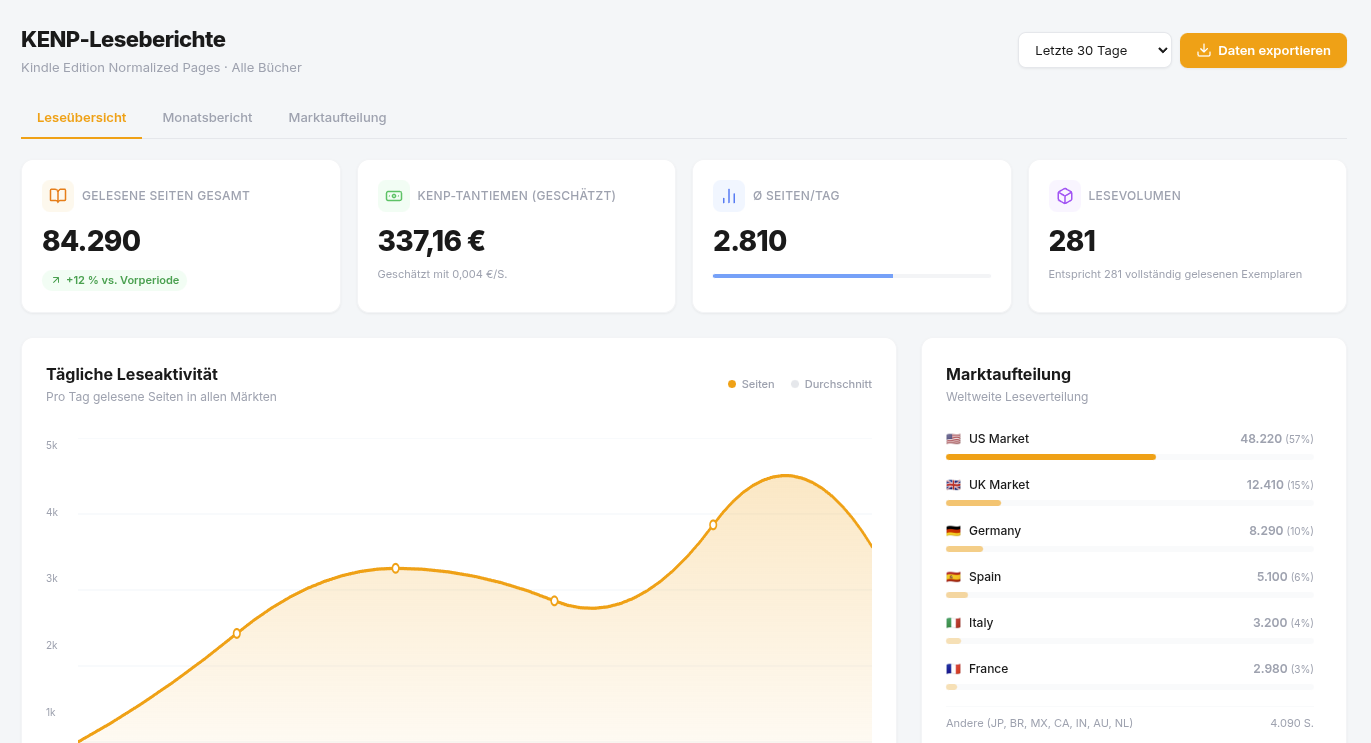Click the green banknote icon for KENP-Tantiemen
This screenshot has width=1371, height=743.
(x=394, y=196)
